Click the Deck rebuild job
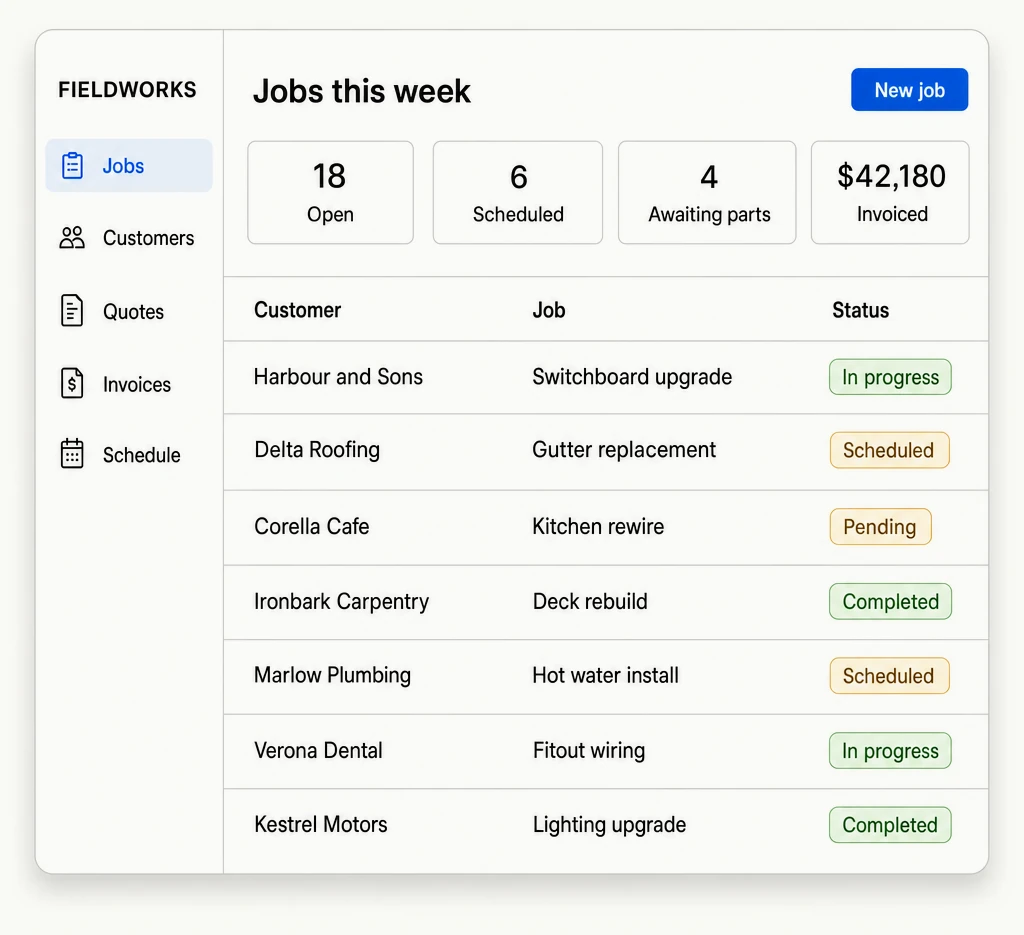This screenshot has width=1024, height=935. coord(590,601)
